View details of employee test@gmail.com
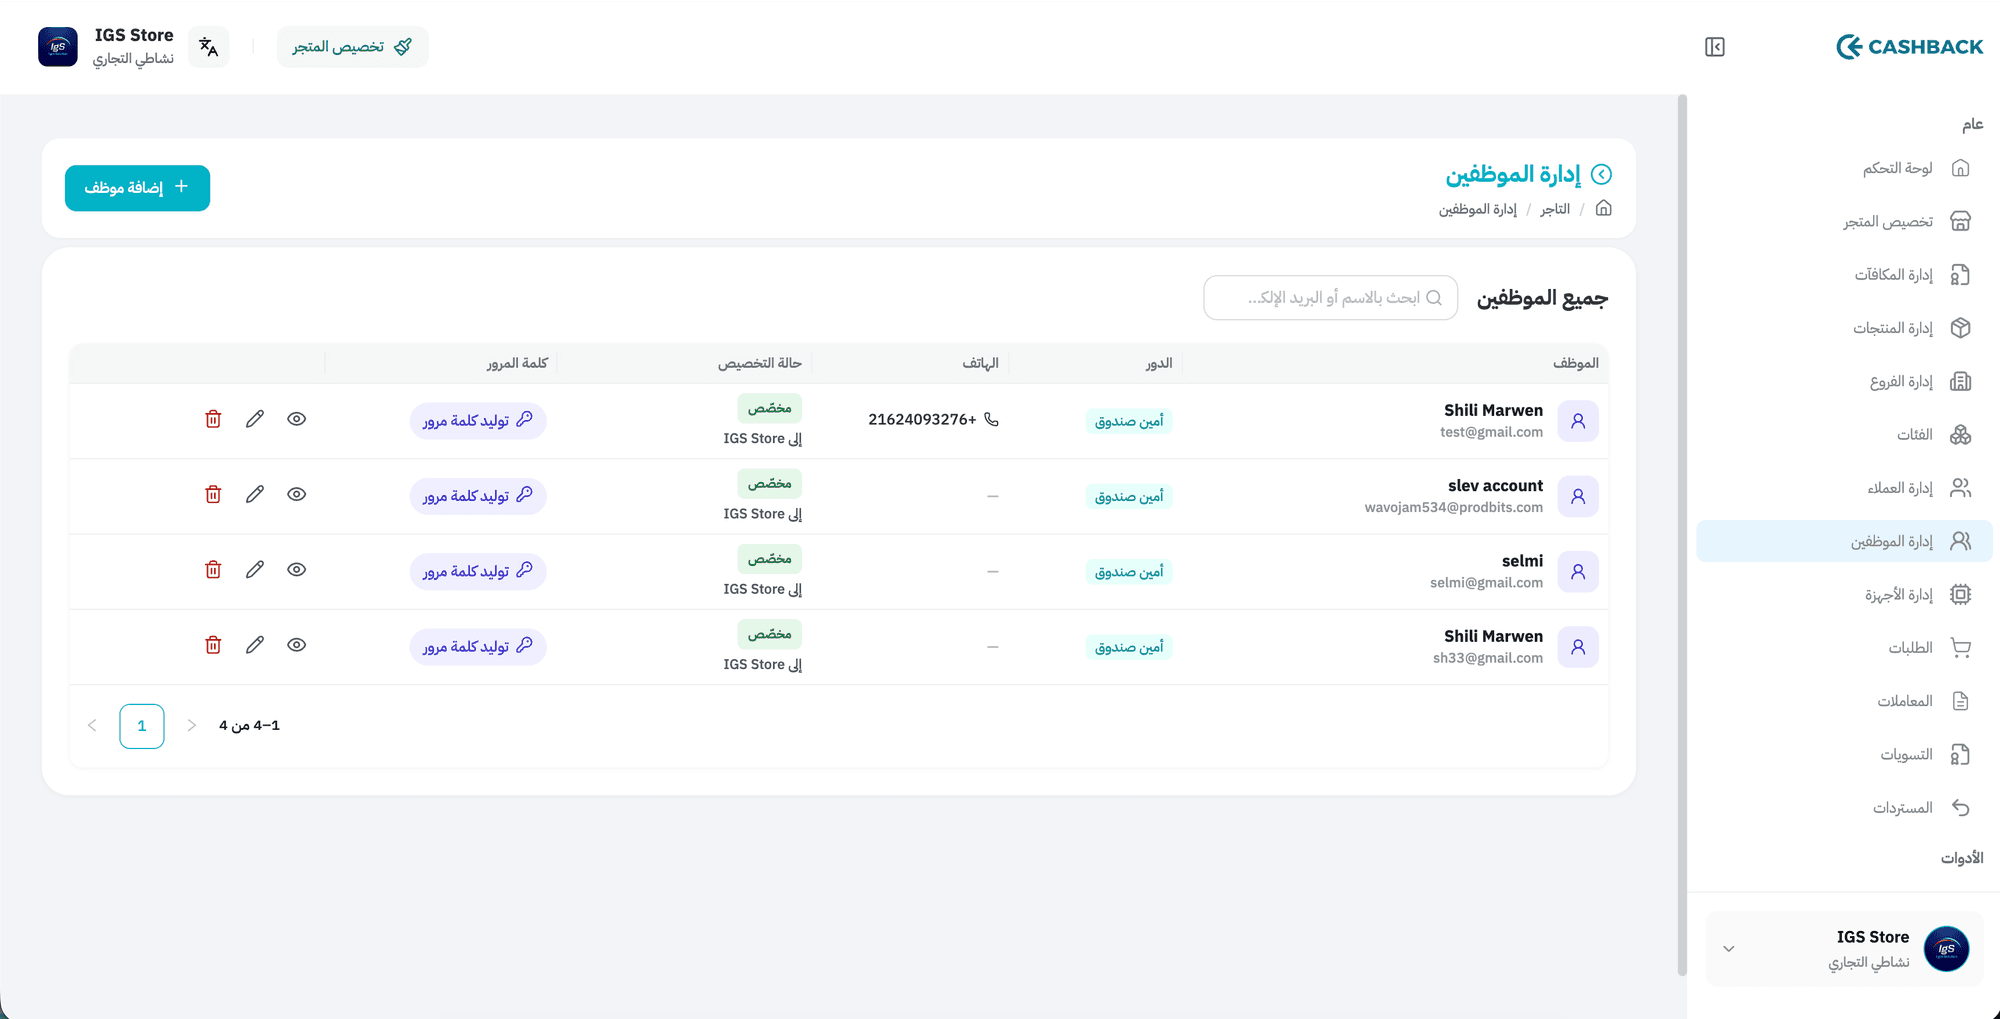 297,419
